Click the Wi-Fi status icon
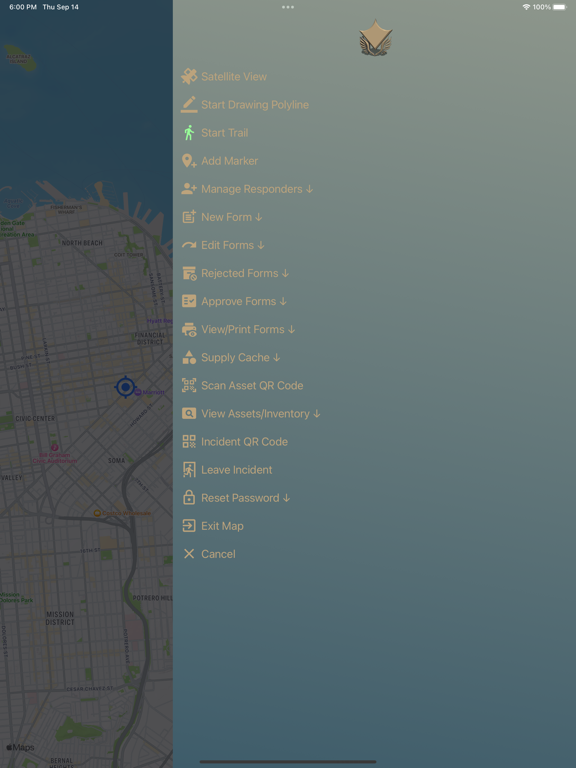 pyautogui.click(x=526, y=7)
